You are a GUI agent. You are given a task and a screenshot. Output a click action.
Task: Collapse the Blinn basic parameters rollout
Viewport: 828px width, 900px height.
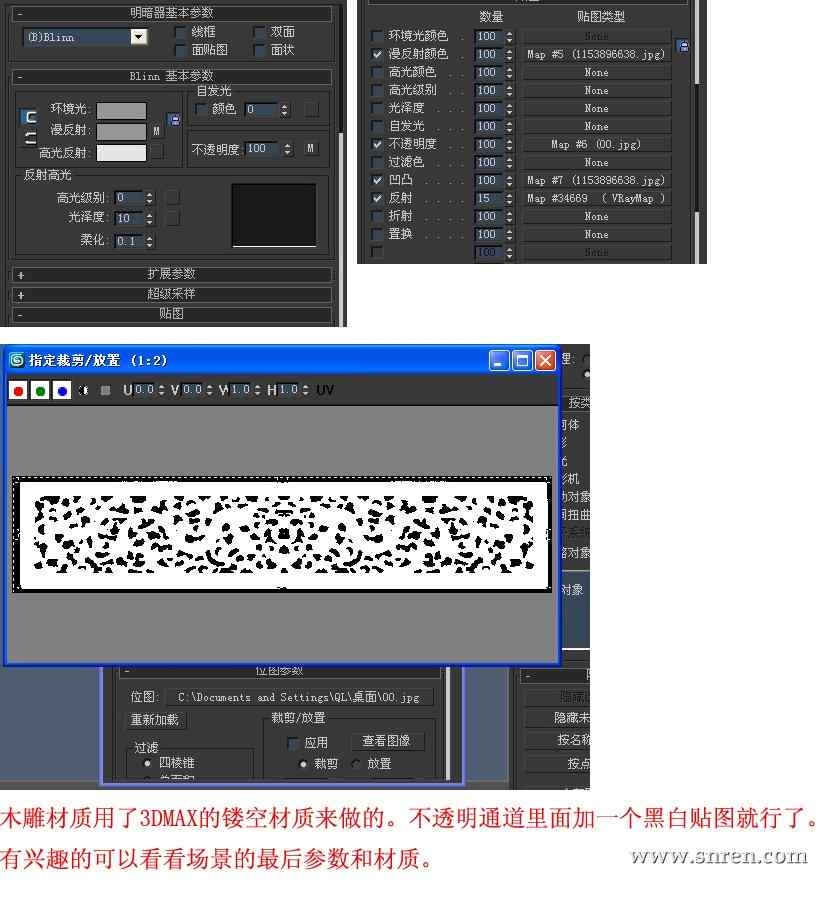tap(171, 76)
